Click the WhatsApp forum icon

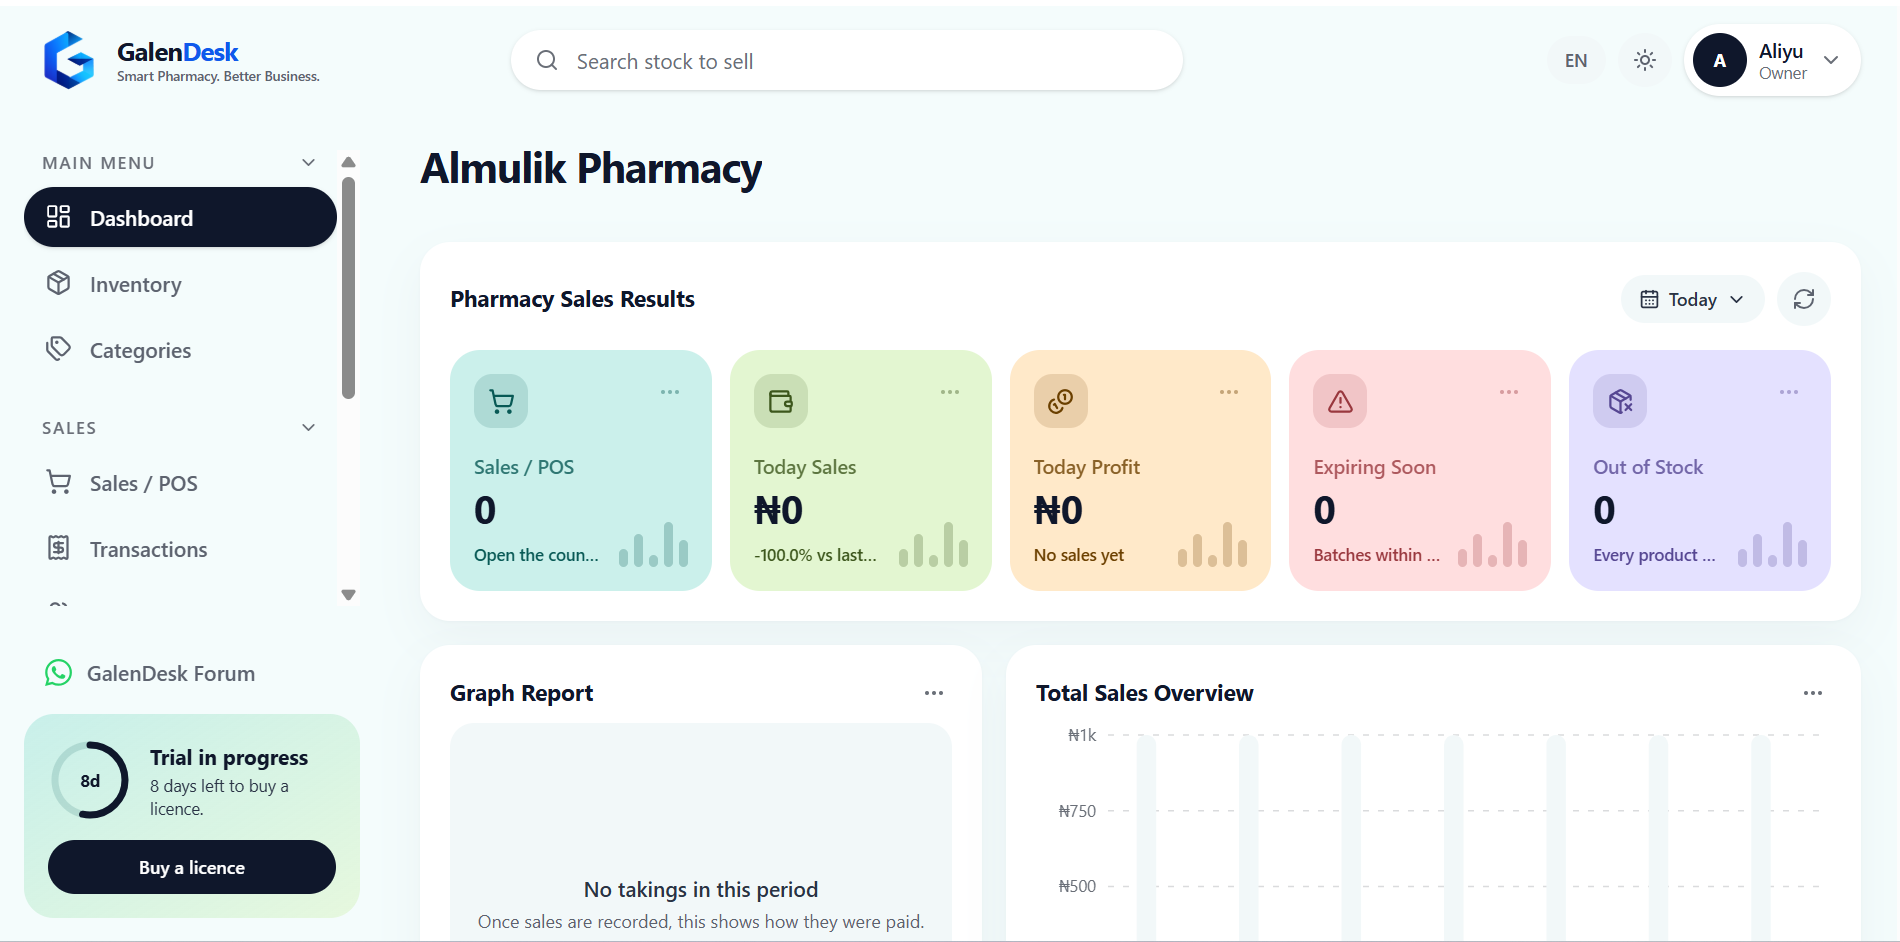click(58, 673)
